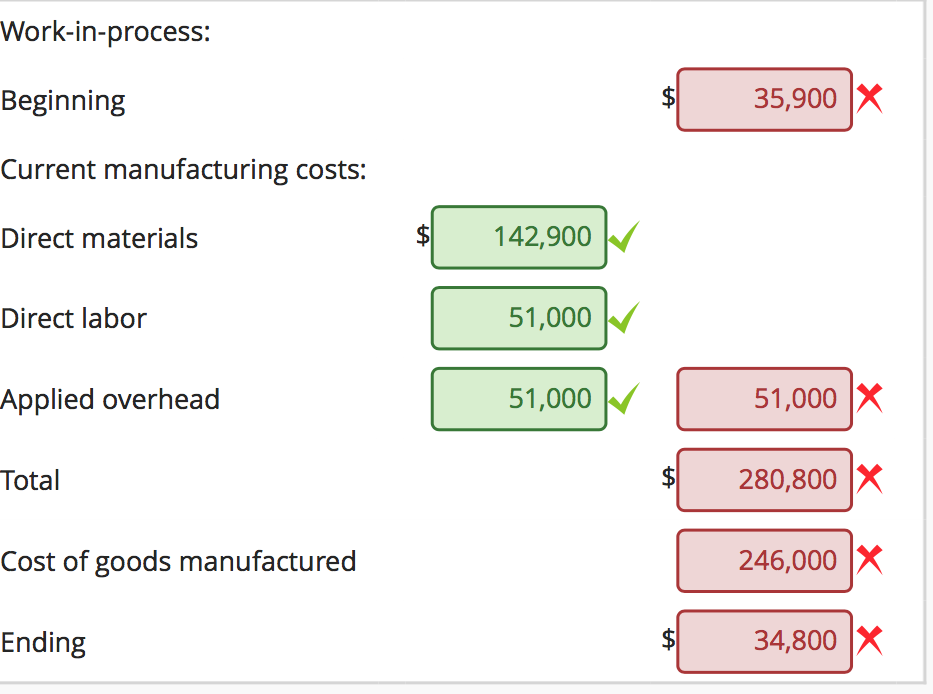This screenshot has width=933, height=694.
Task: Click the dollar sign beside the Beginning field
Action: pos(667,97)
